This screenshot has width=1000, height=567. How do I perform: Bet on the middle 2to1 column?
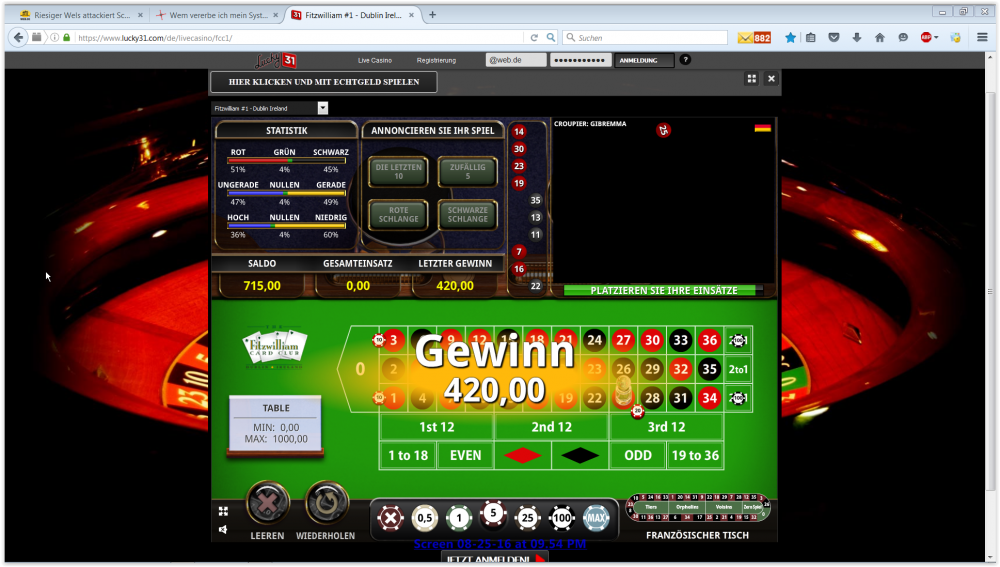(738, 369)
